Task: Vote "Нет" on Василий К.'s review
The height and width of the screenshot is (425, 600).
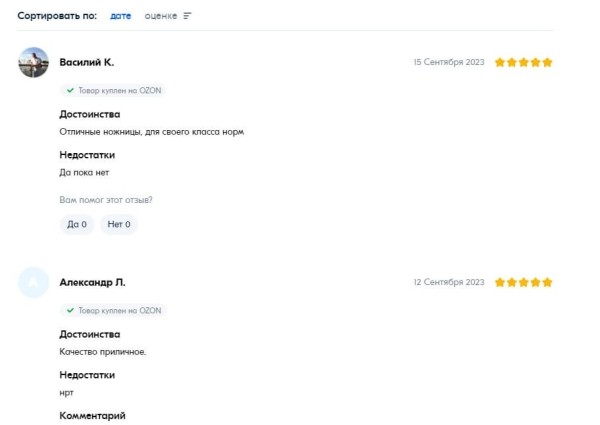Action: tap(118, 224)
